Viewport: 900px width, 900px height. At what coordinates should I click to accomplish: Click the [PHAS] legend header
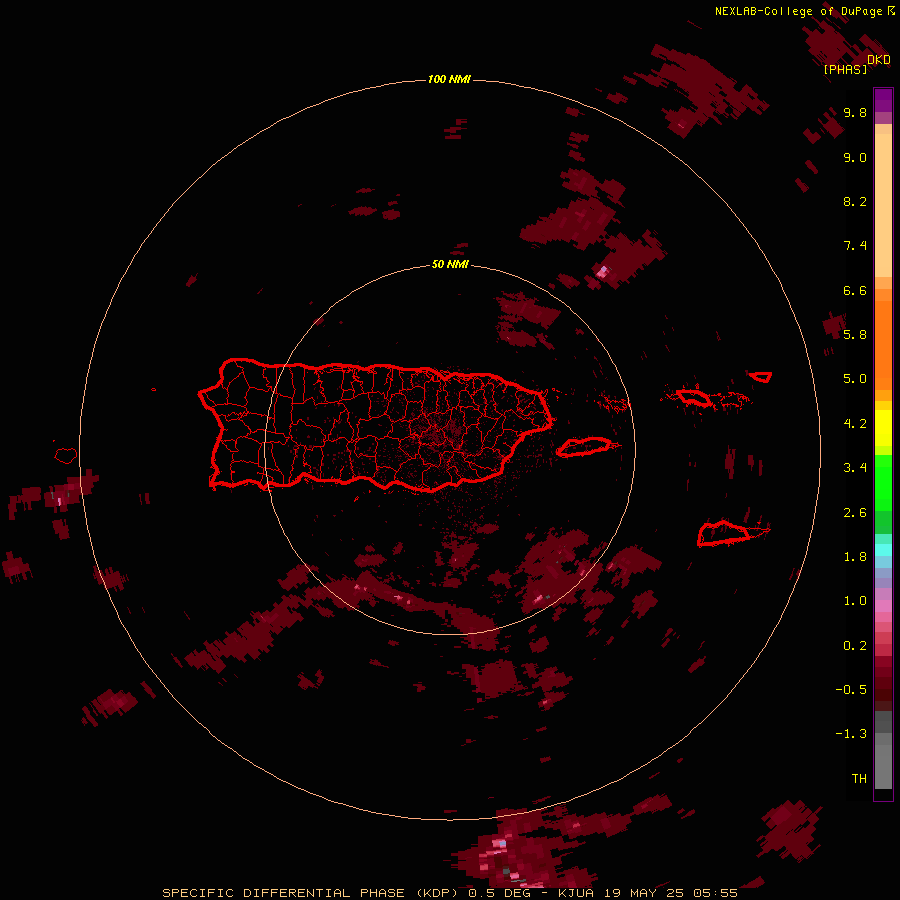[x=845, y=69]
